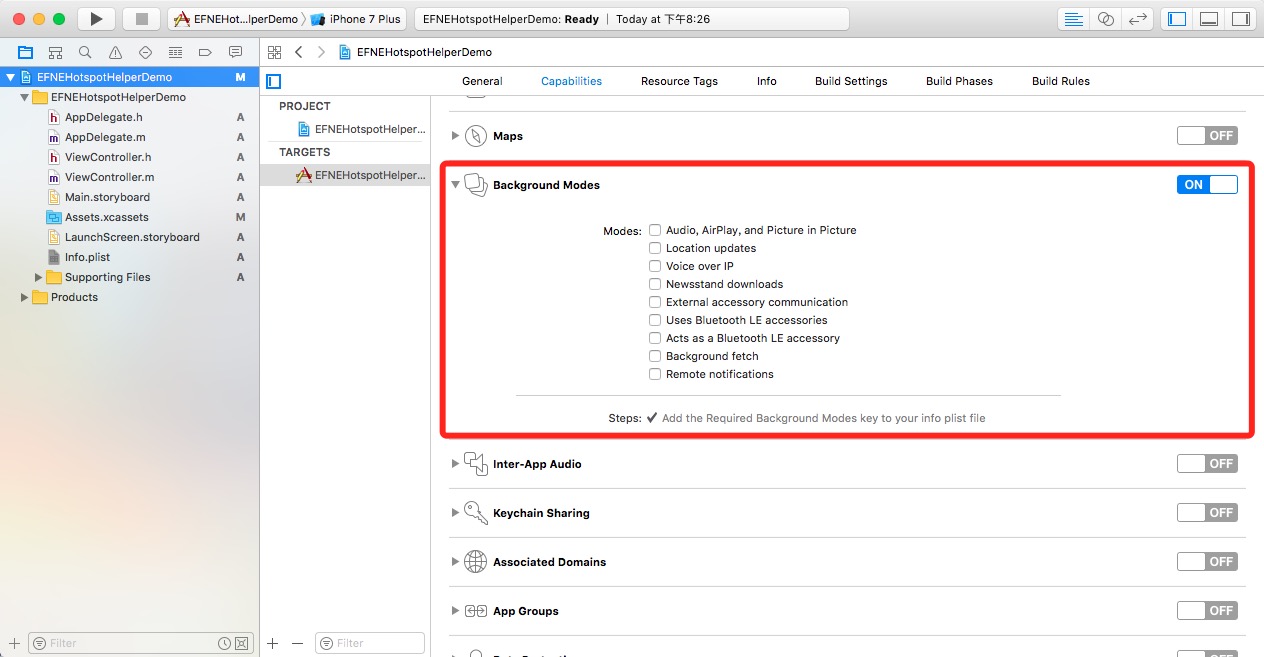The image size is (1264, 657).
Task: Click the Run (play) button
Action: (96, 19)
